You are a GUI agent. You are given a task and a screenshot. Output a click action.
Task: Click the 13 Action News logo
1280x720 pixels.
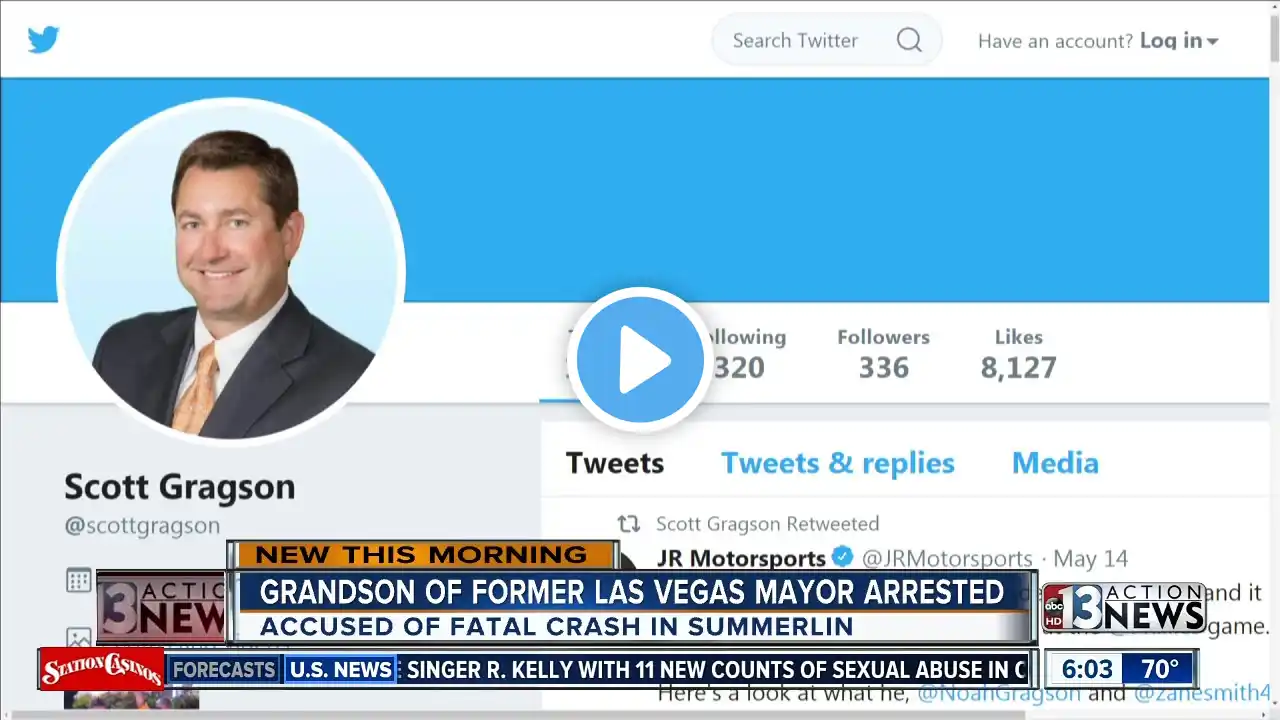1124,607
